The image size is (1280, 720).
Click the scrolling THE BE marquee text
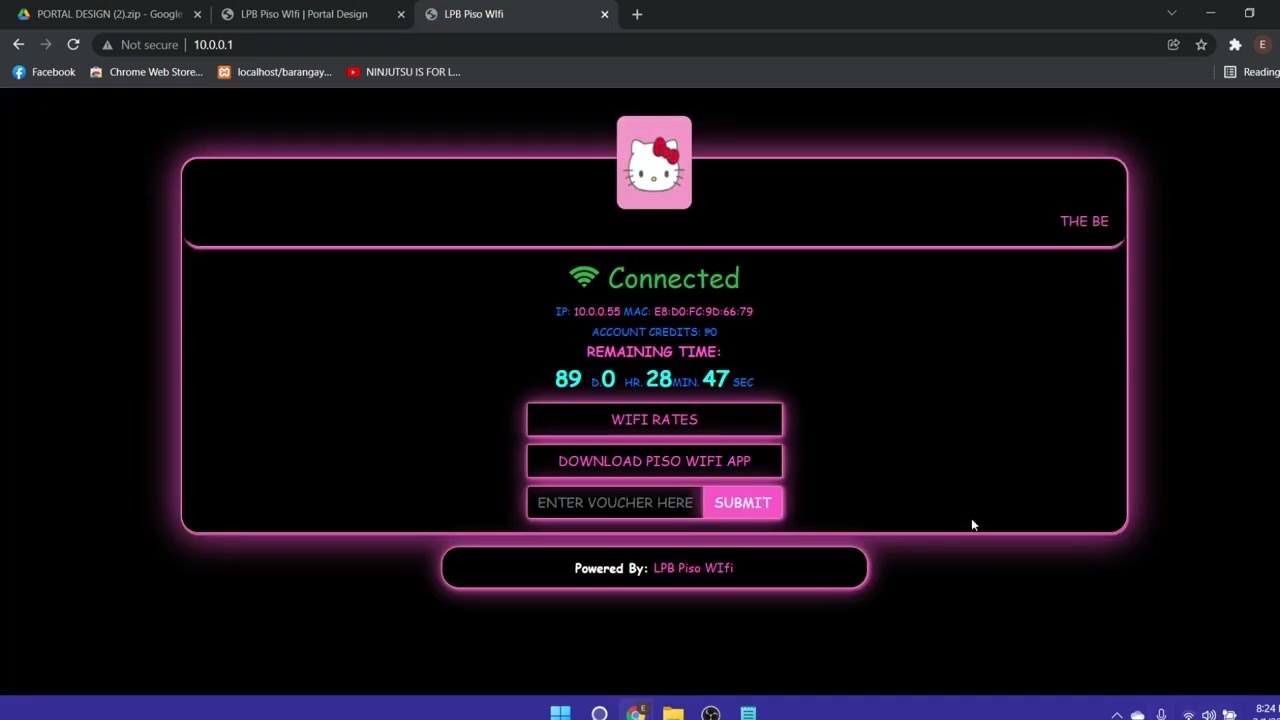pyautogui.click(x=1084, y=221)
